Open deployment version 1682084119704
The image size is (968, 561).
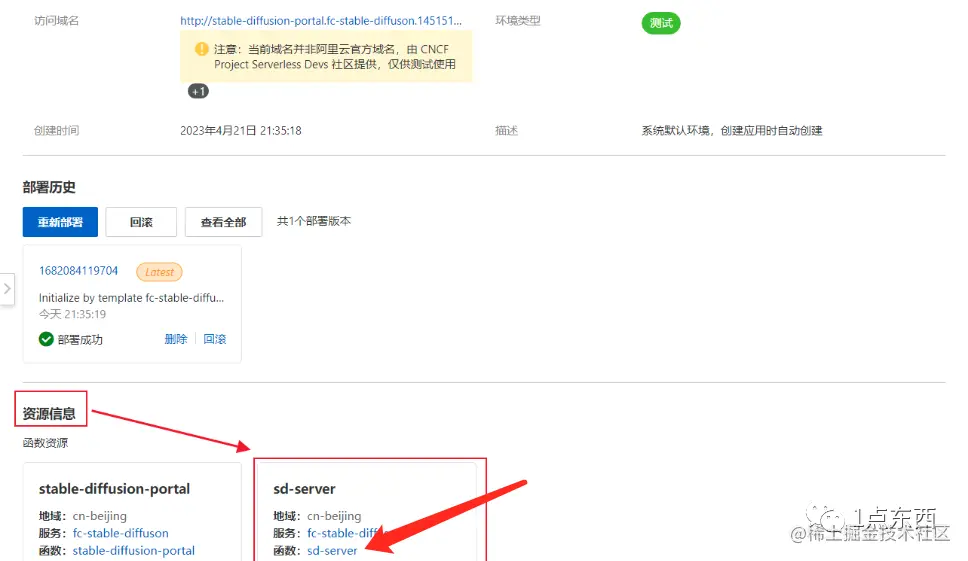coord(78,271)
